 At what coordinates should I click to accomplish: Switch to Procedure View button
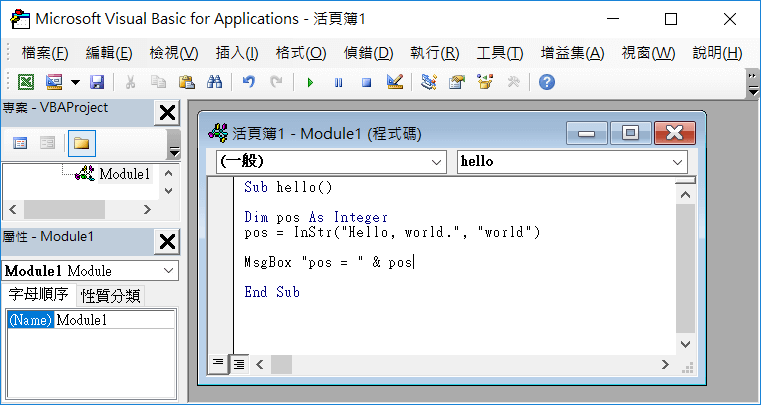(x=218, y=364)
